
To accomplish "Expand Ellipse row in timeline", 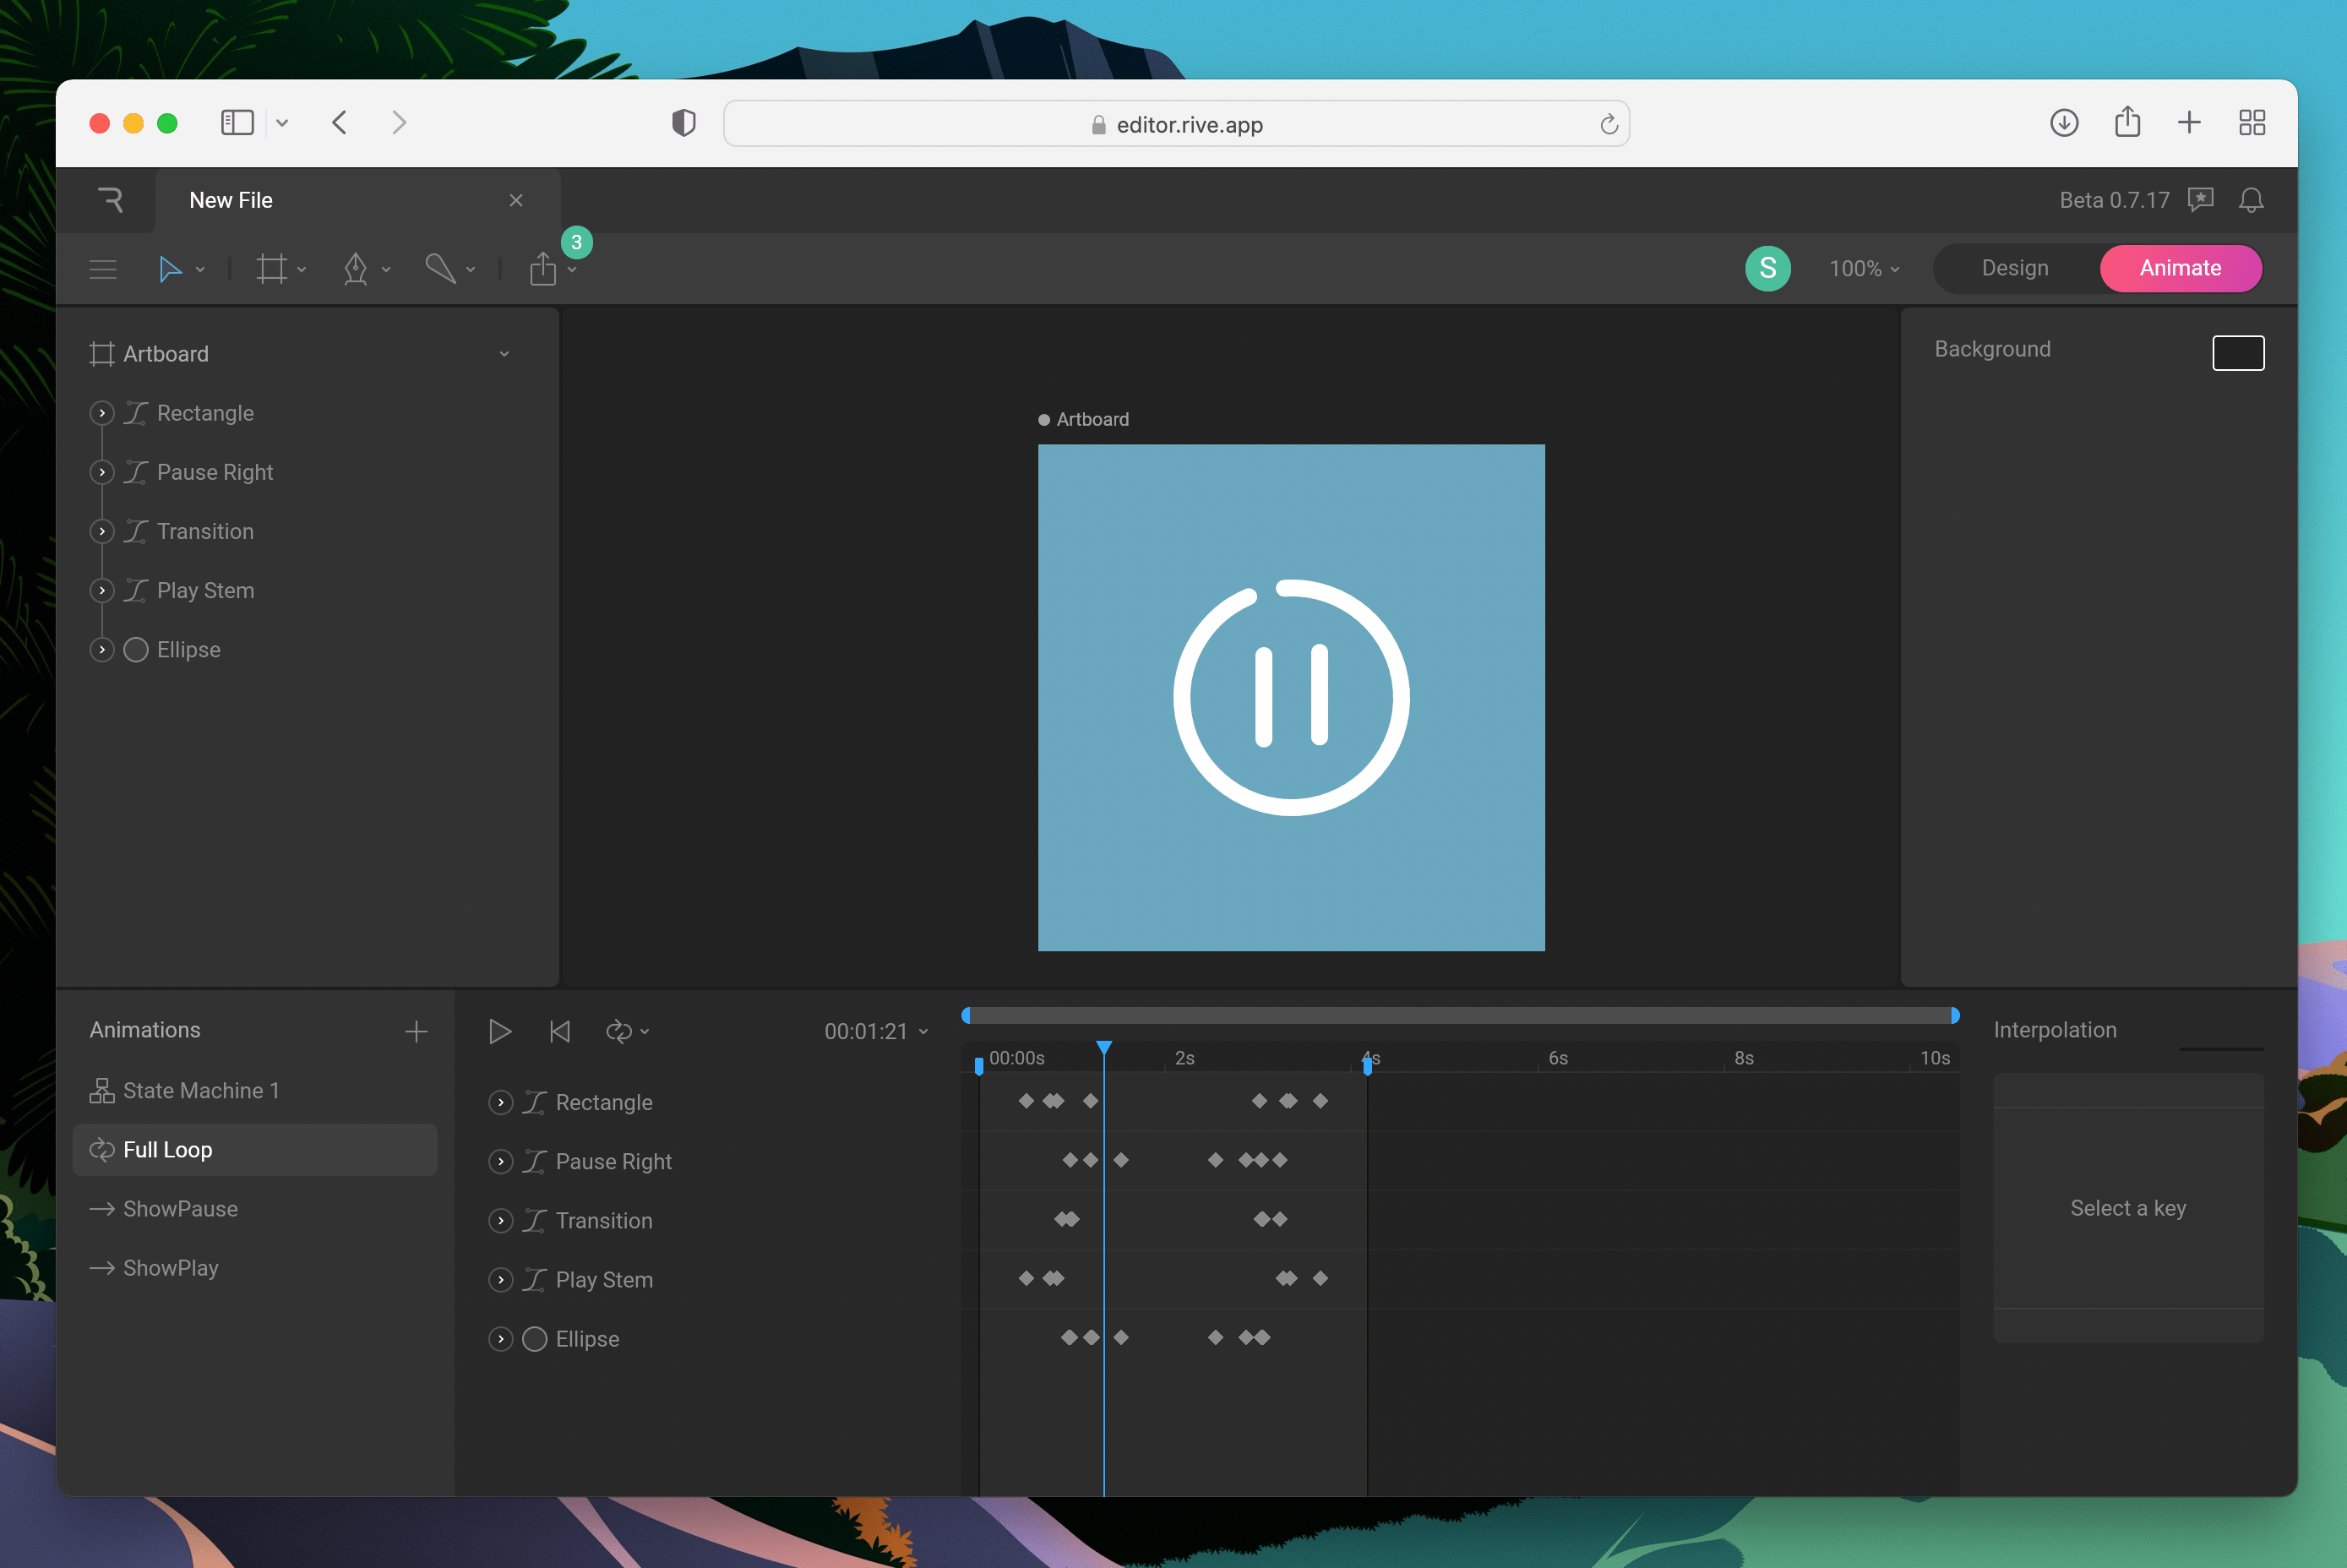I will coord(501,1339).
